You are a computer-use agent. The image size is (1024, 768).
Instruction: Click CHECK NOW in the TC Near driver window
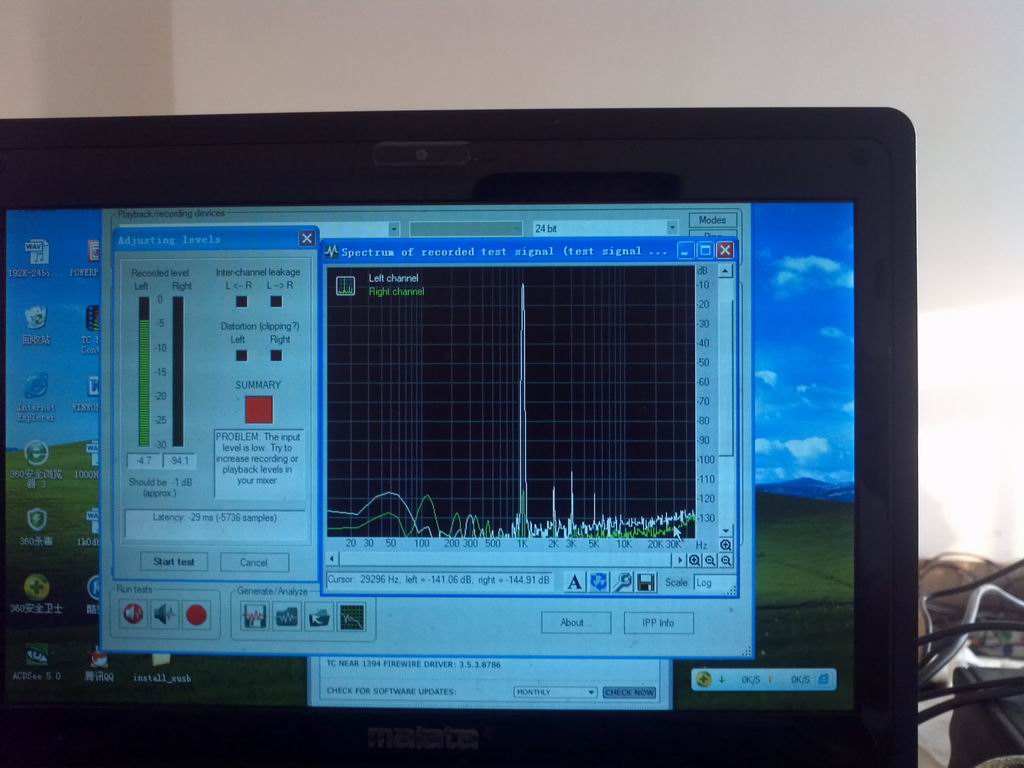(x=629, y=692)
